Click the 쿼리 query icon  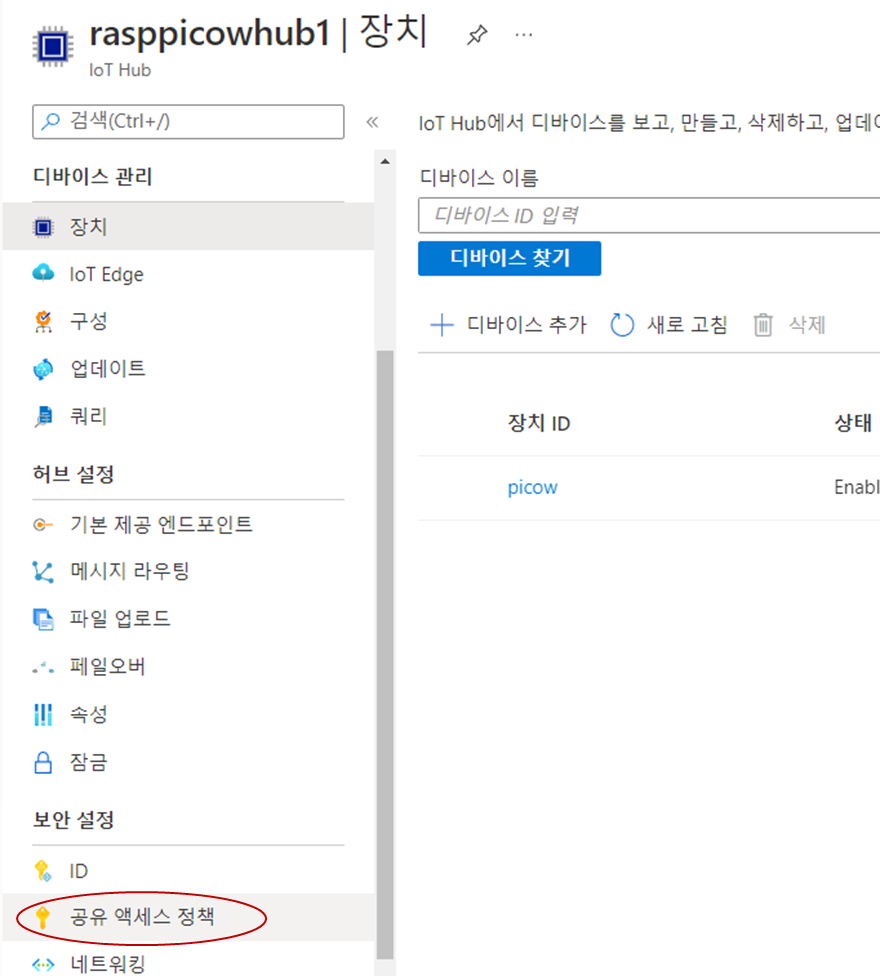43,417
